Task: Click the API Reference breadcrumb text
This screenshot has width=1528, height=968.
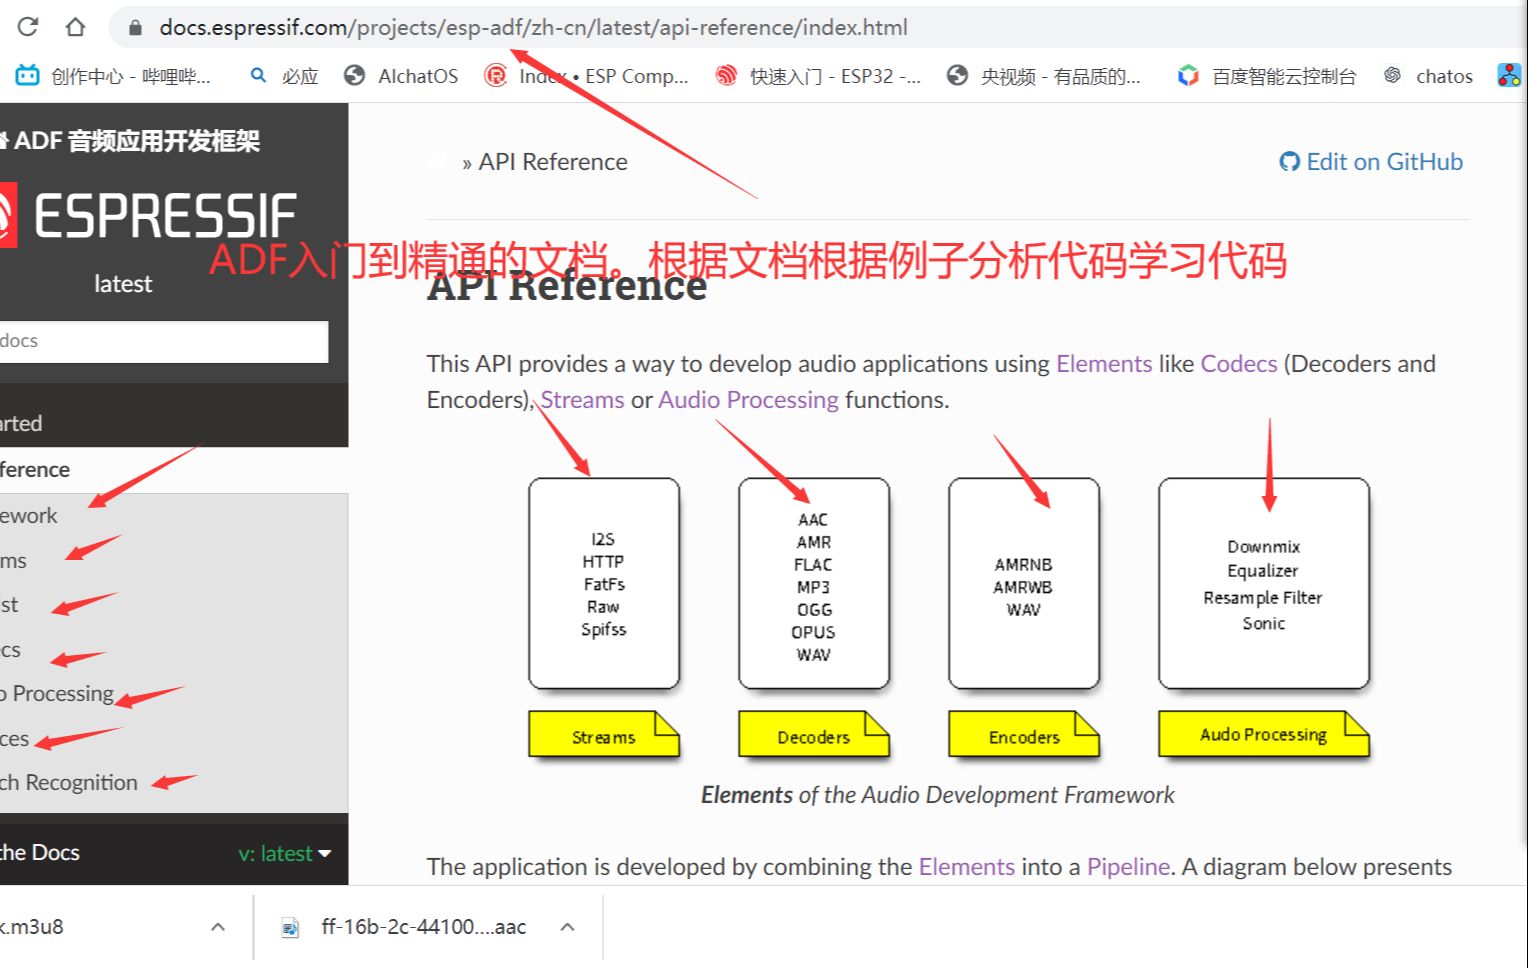Action: (553, 162)
